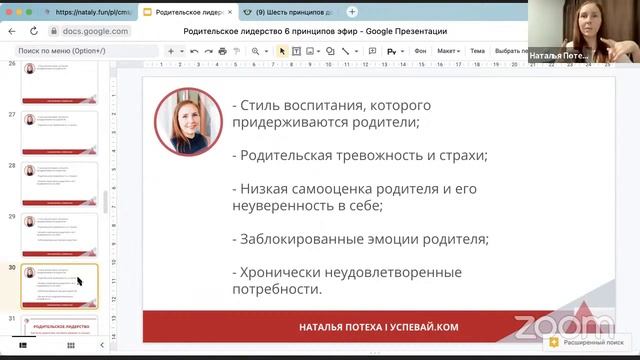Viewport: 640px width, 360px height.
Task: Close the Родительское лидерство tab
Action: click(x=230, y=12)
